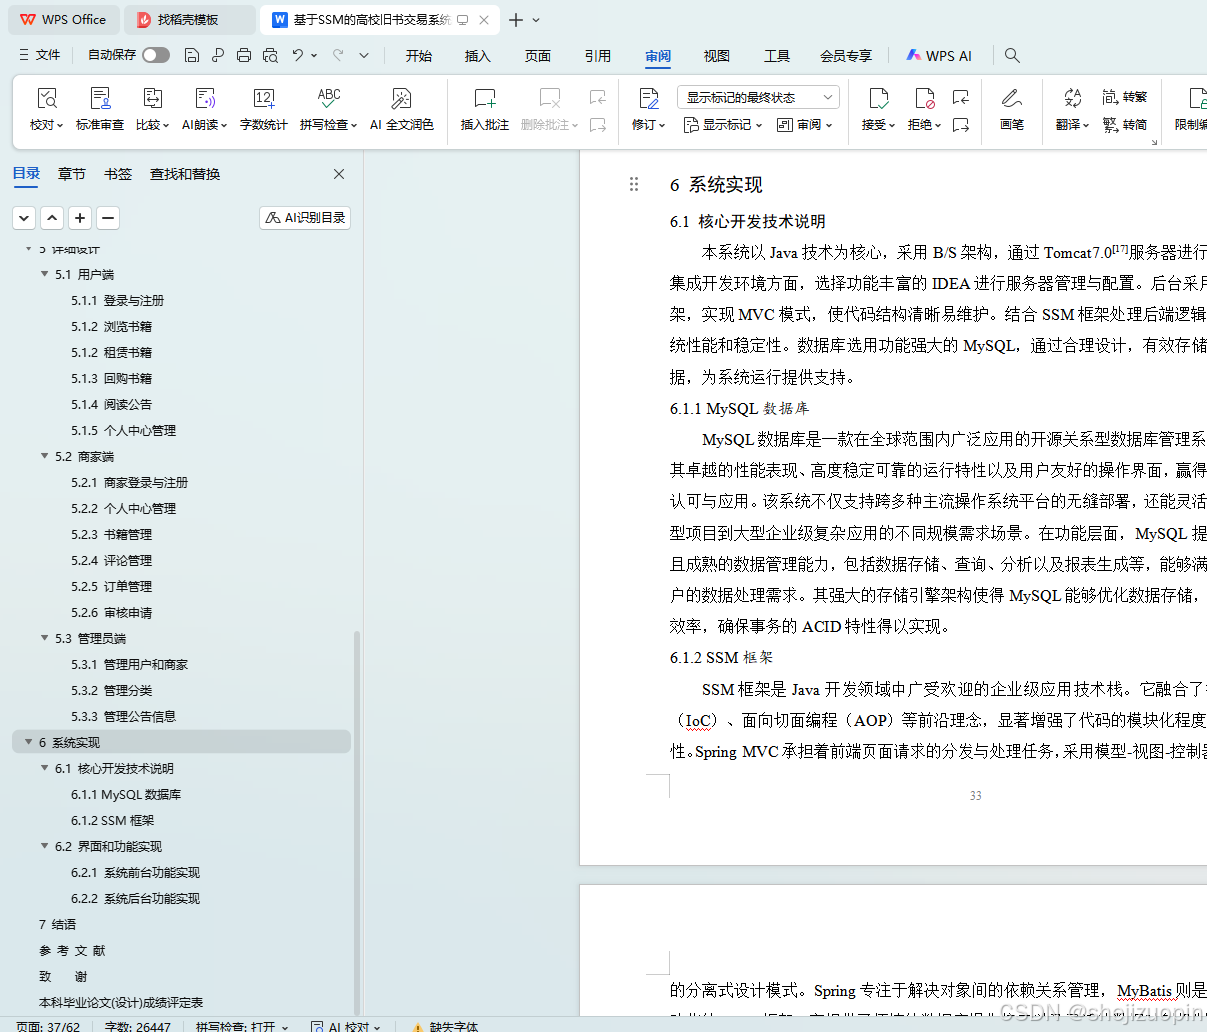Viewport: 1207px width, 1032px height.
Task: Collapse the 6 系统实现 tree node
Action: pyautogui.click(x=28, y=742)
